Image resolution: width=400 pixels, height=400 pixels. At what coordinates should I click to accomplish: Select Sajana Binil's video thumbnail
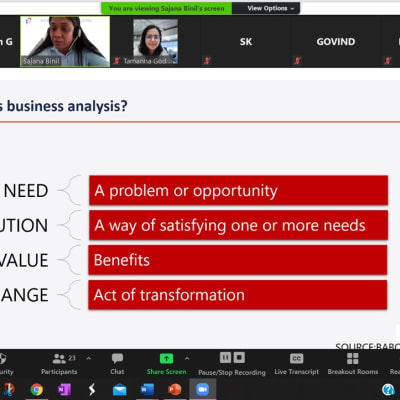click(65, 42)
